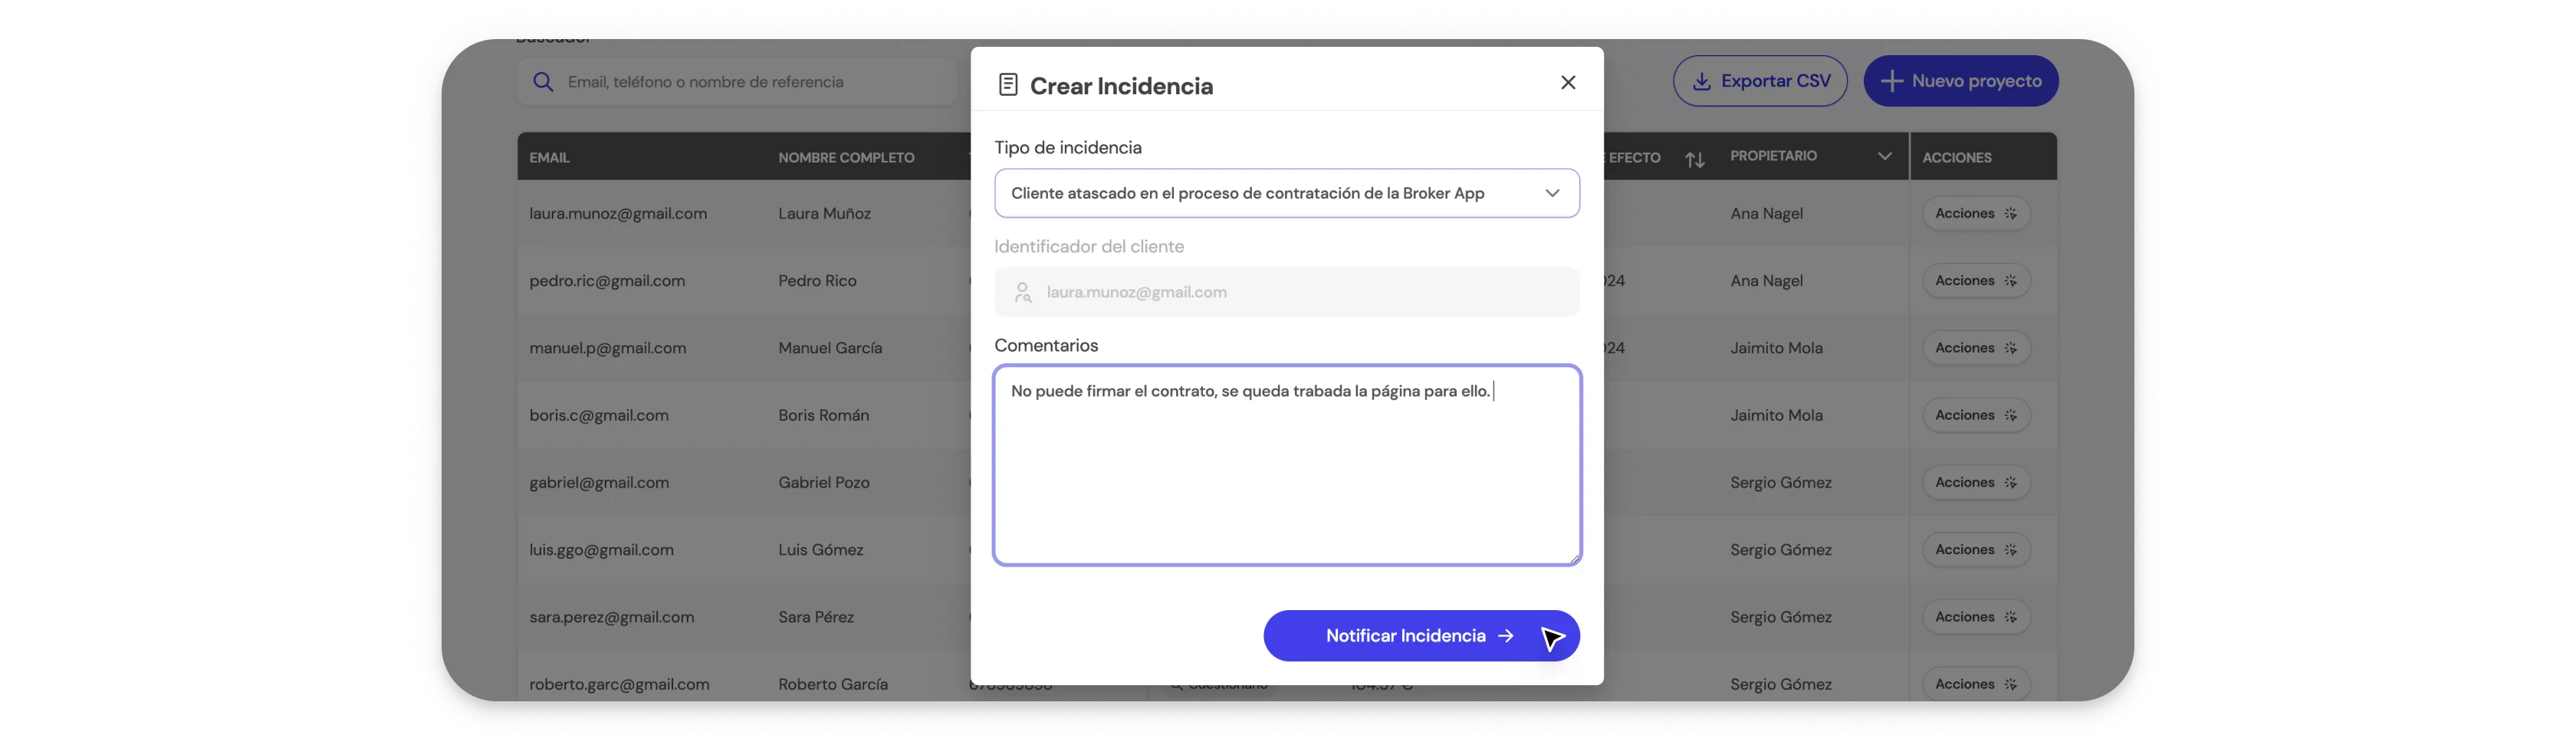Viewport: 2576px width, 745px height.
Task: Click the name Luis Gómez
Action: [x=821, y=550]
